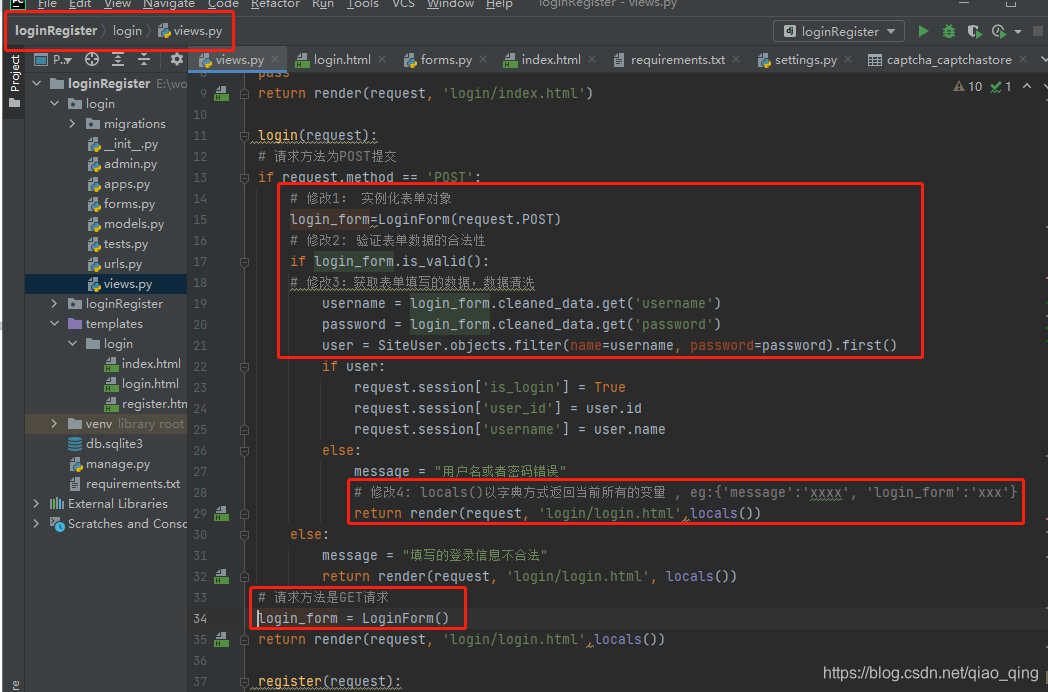Expand External Libraries node

click(37, 503)
